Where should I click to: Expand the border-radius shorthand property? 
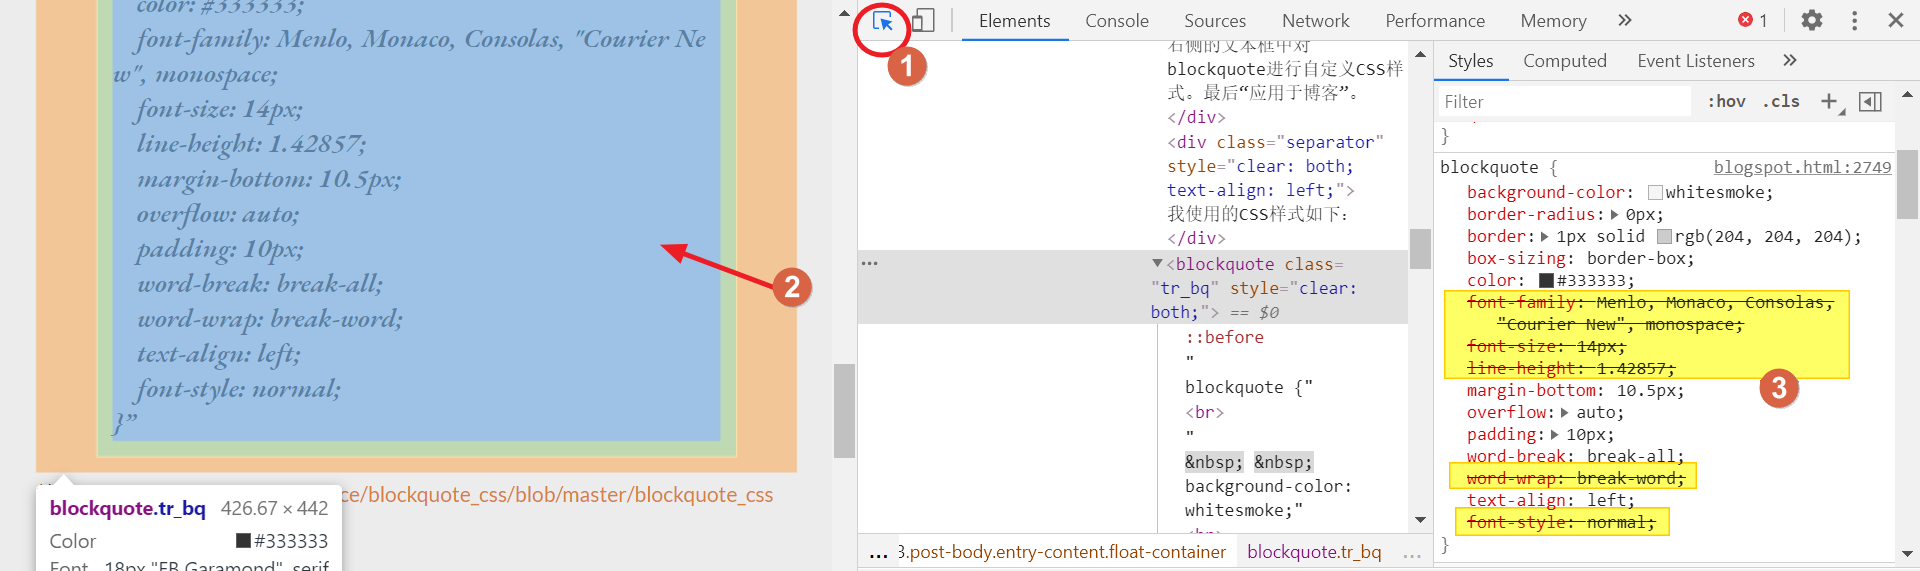(x=1614, y=214)
